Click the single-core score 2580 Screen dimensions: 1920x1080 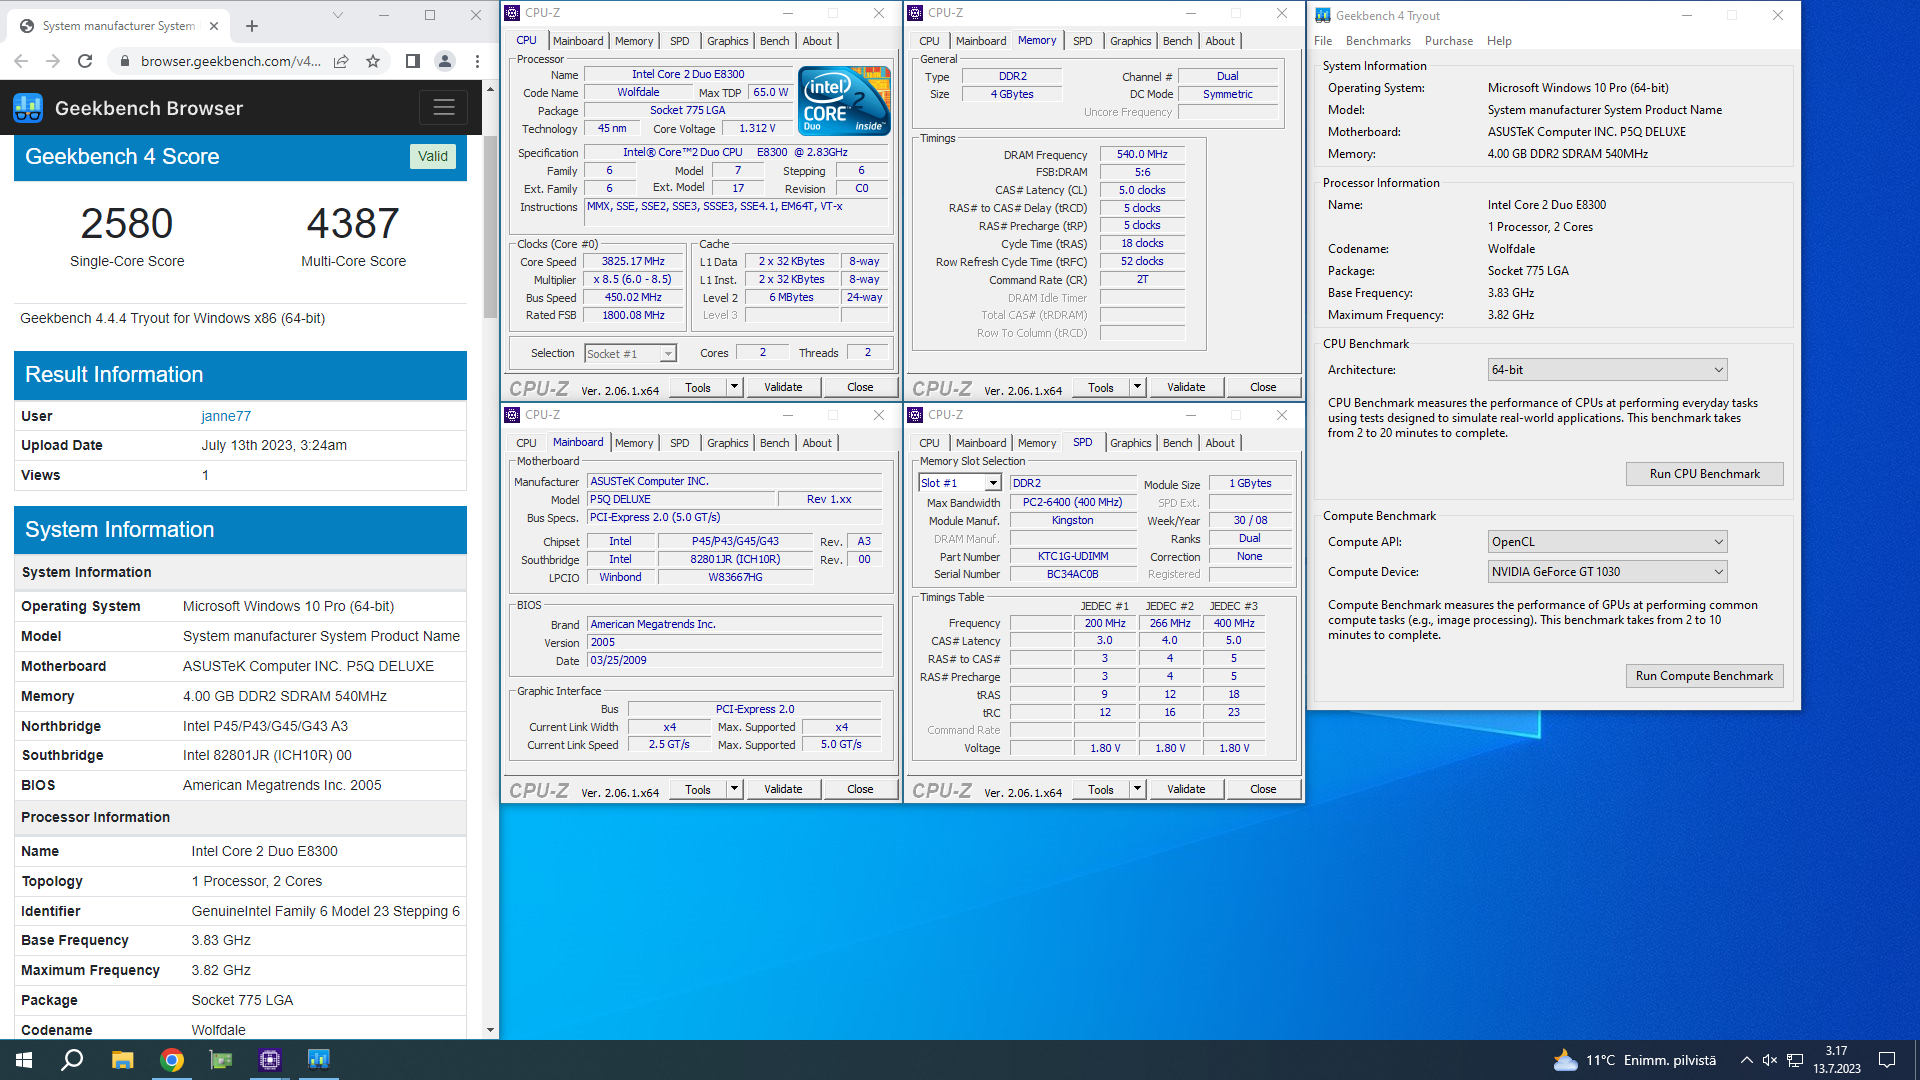[x=127, y=223]
